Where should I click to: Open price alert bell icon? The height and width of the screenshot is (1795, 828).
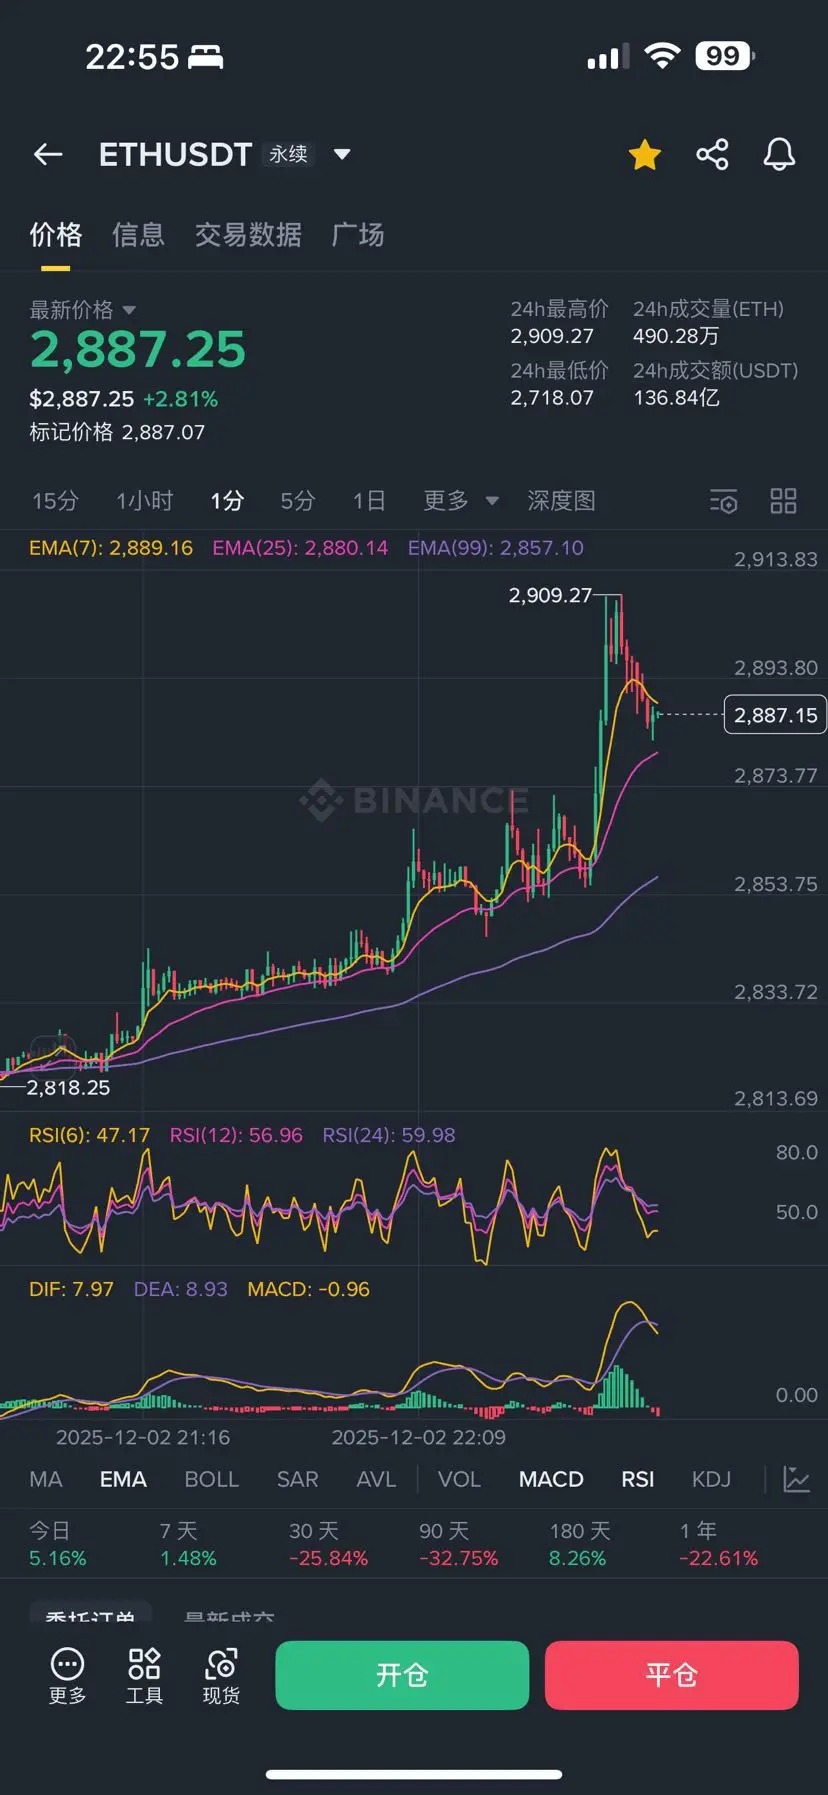pos(779,154)
